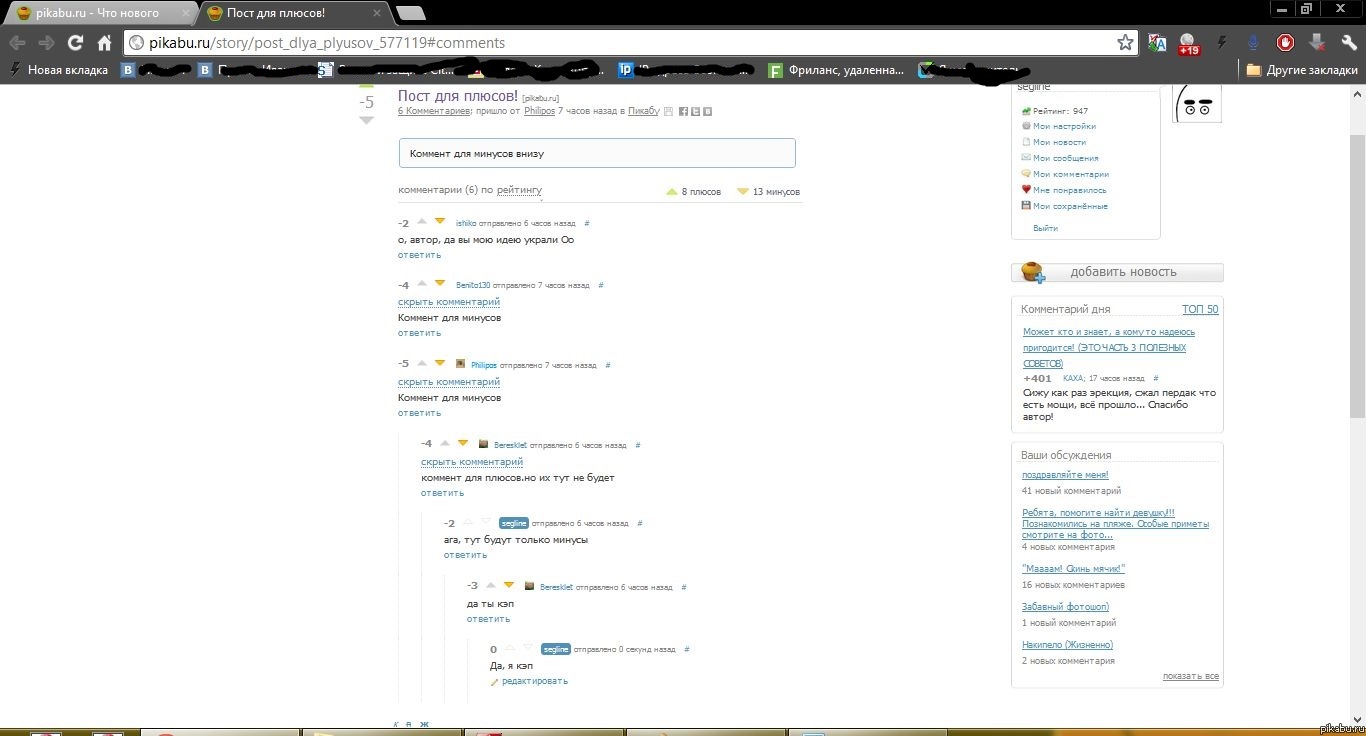Click the add-news pot icon
This screenshot has width=1366, height=736.
click(1034, 272)
